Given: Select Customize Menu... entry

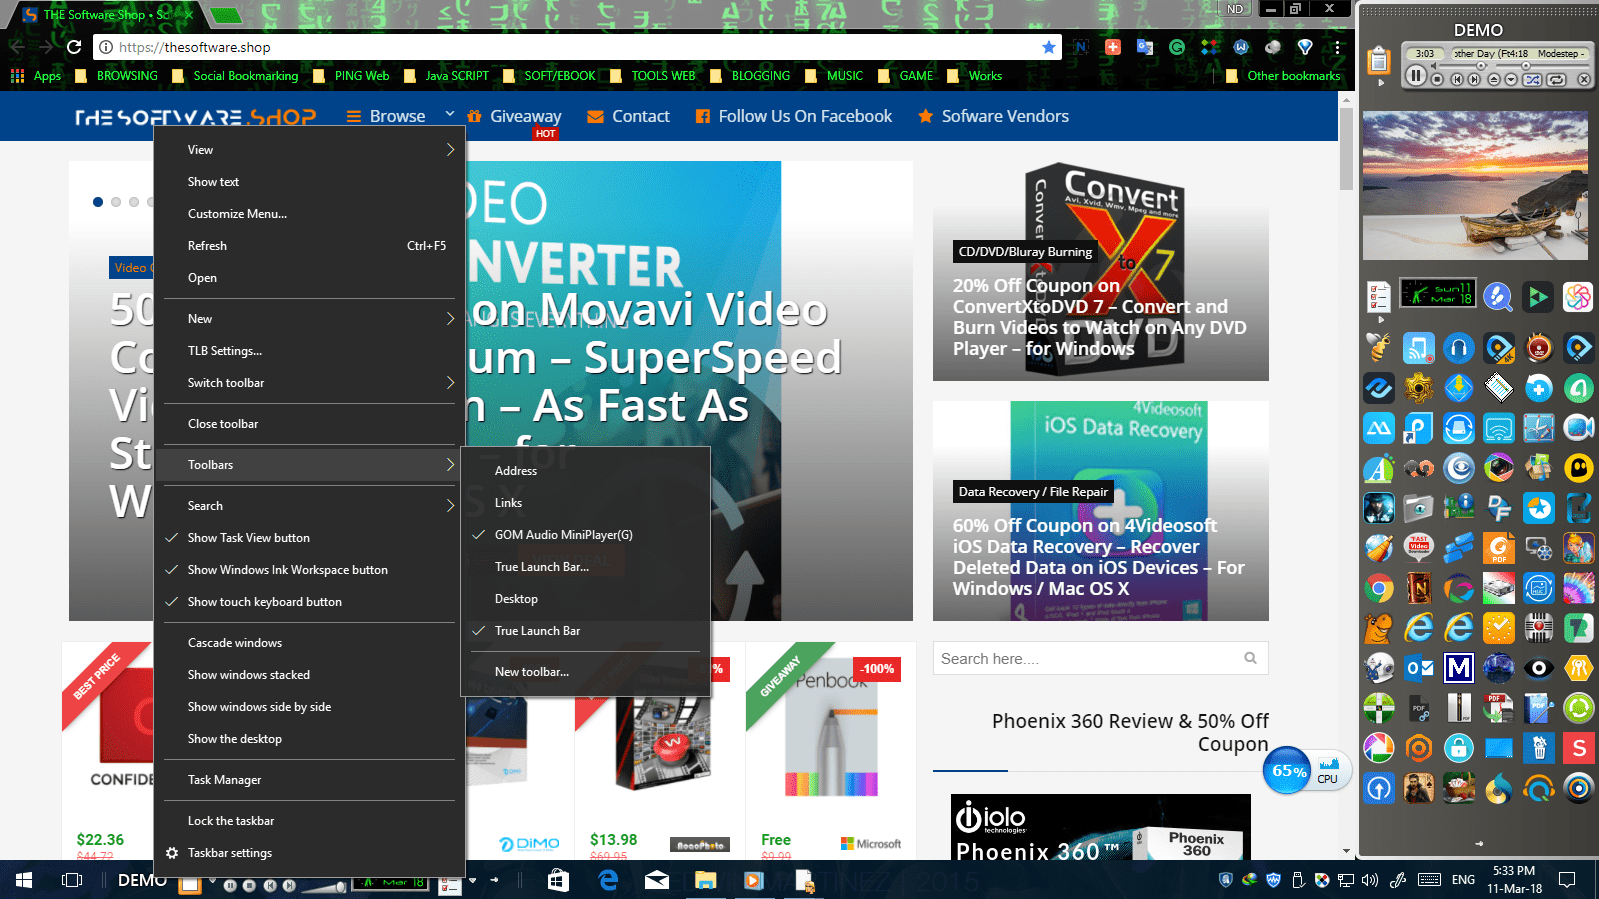Looking at the screenshot, I should click(x=310, y=214).
